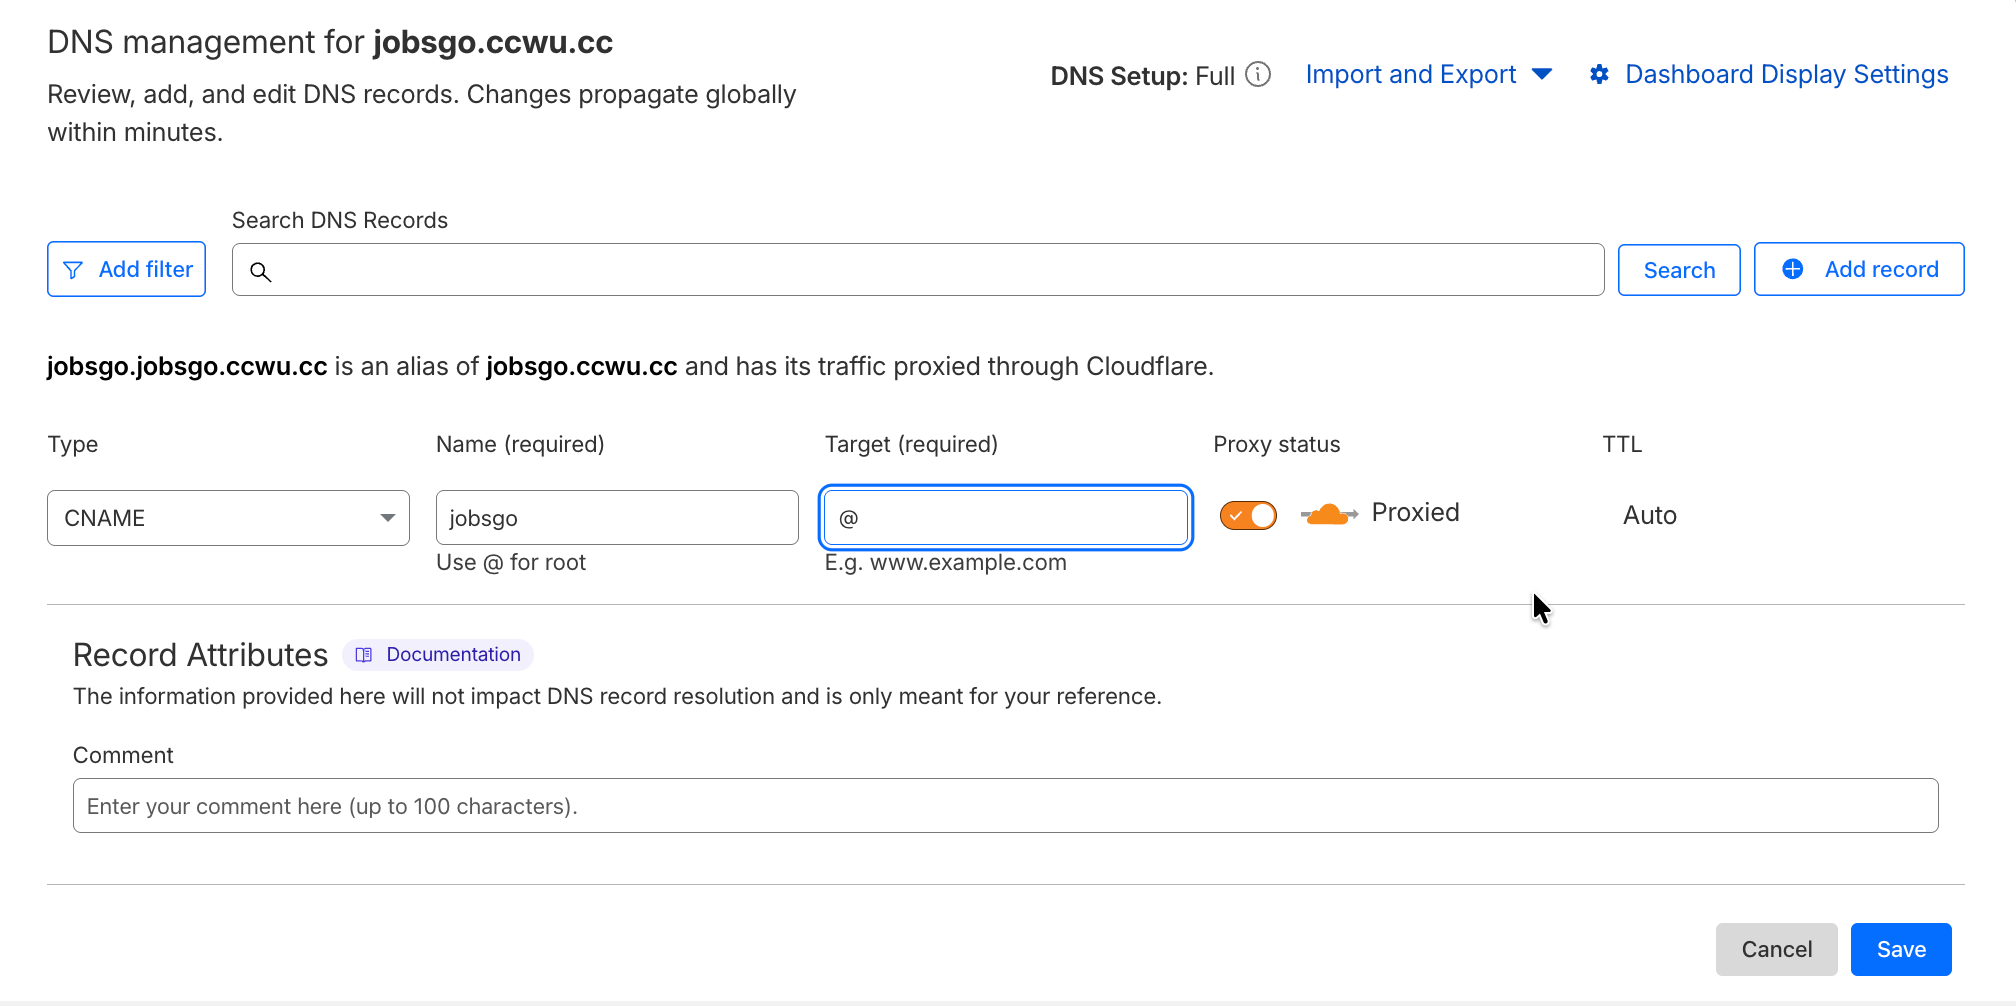Toggle the Proxied proxy status switch

pos(1248,515)
